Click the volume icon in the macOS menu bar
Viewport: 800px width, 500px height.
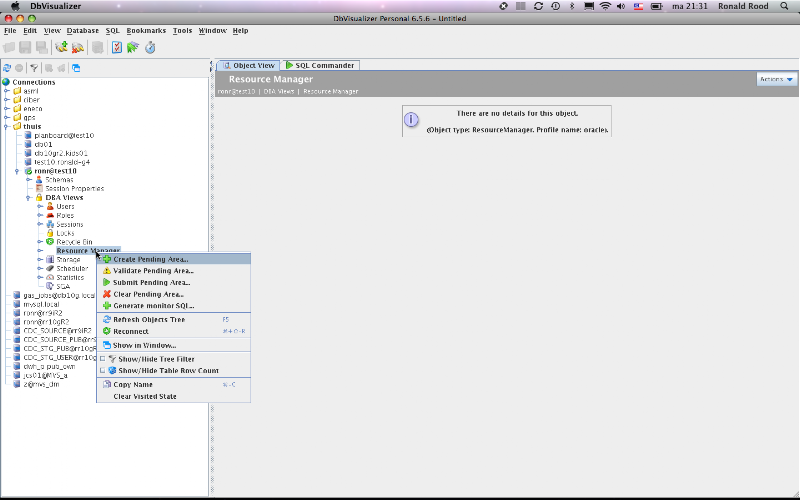[621, 6]
